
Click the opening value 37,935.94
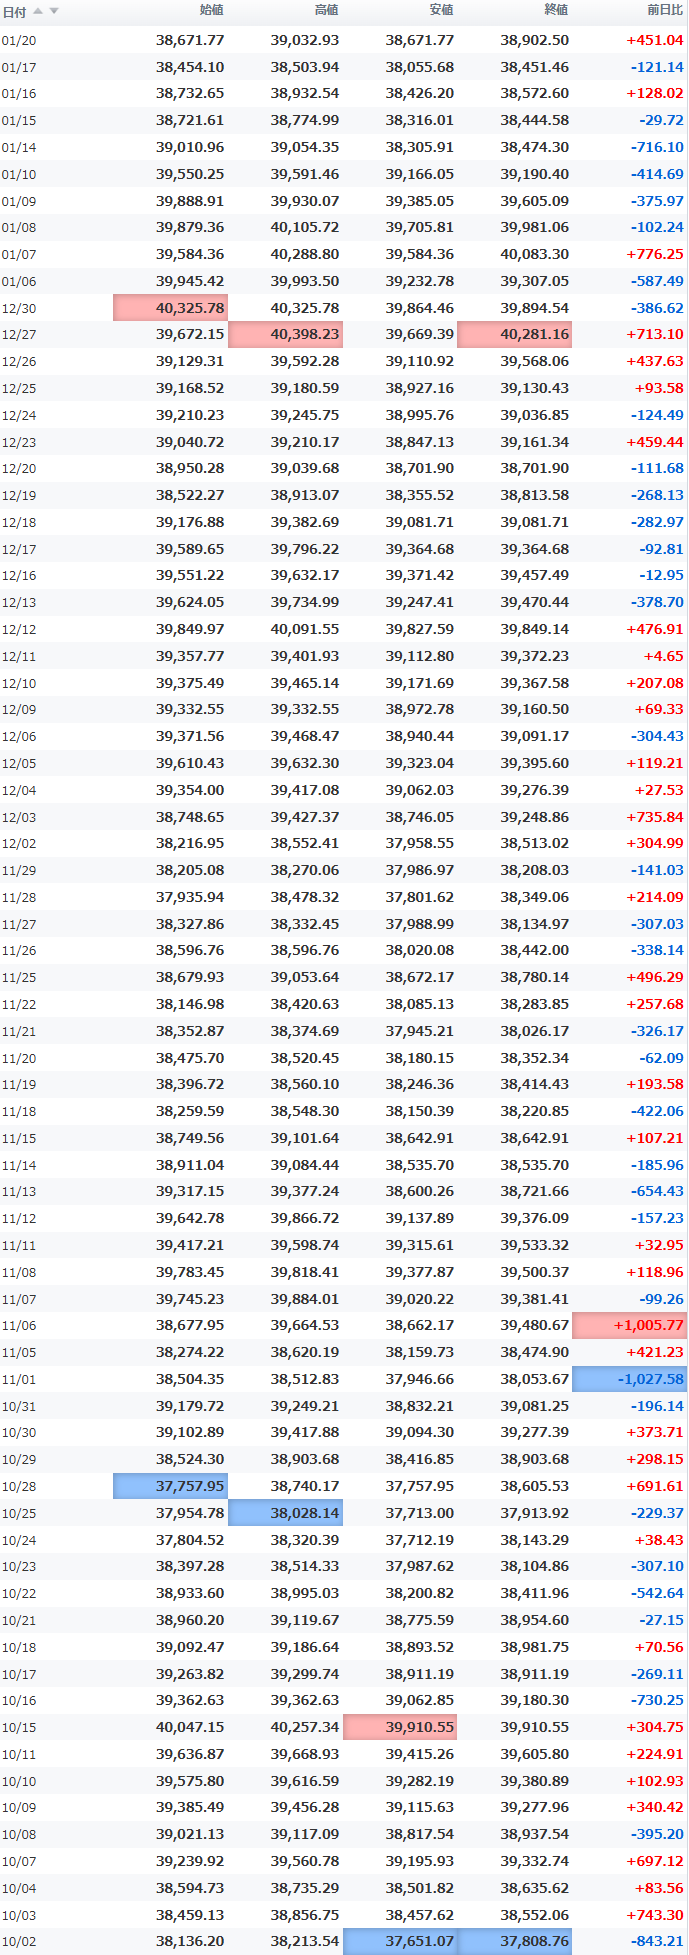click(x=190, y=897)
